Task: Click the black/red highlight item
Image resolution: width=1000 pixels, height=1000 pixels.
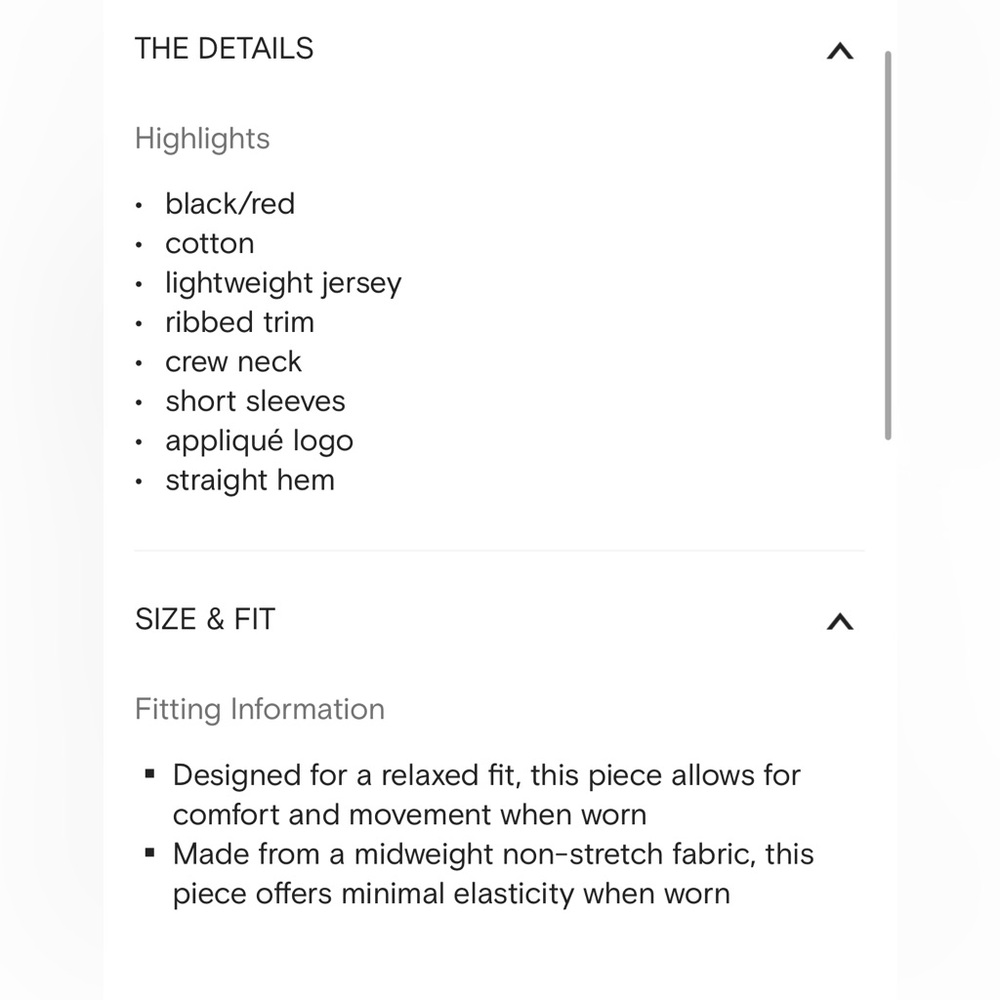Action: [230, 204]
